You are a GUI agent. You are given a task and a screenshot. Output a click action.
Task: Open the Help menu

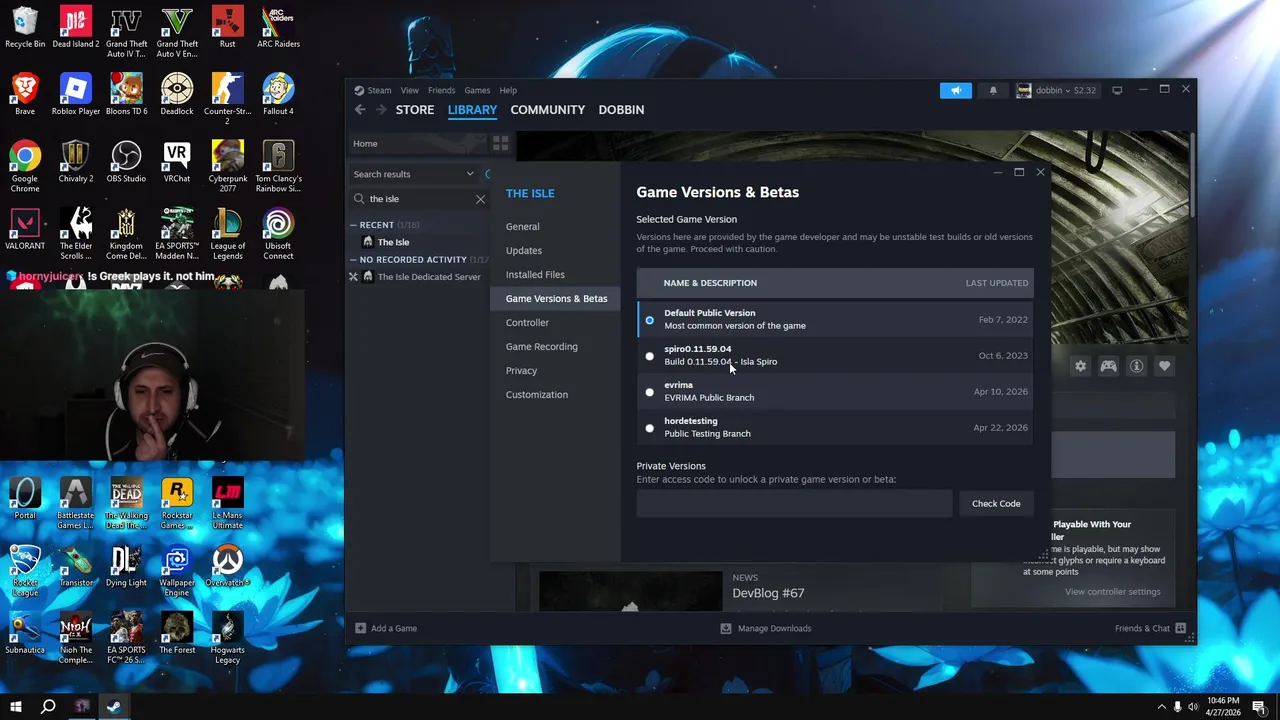(508, 90)
